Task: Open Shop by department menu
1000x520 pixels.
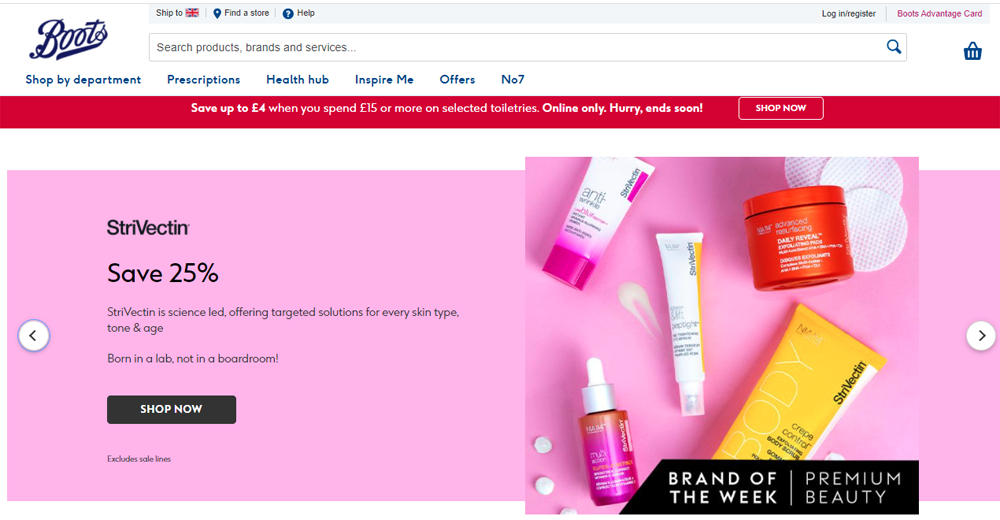Action: (83, 80)
